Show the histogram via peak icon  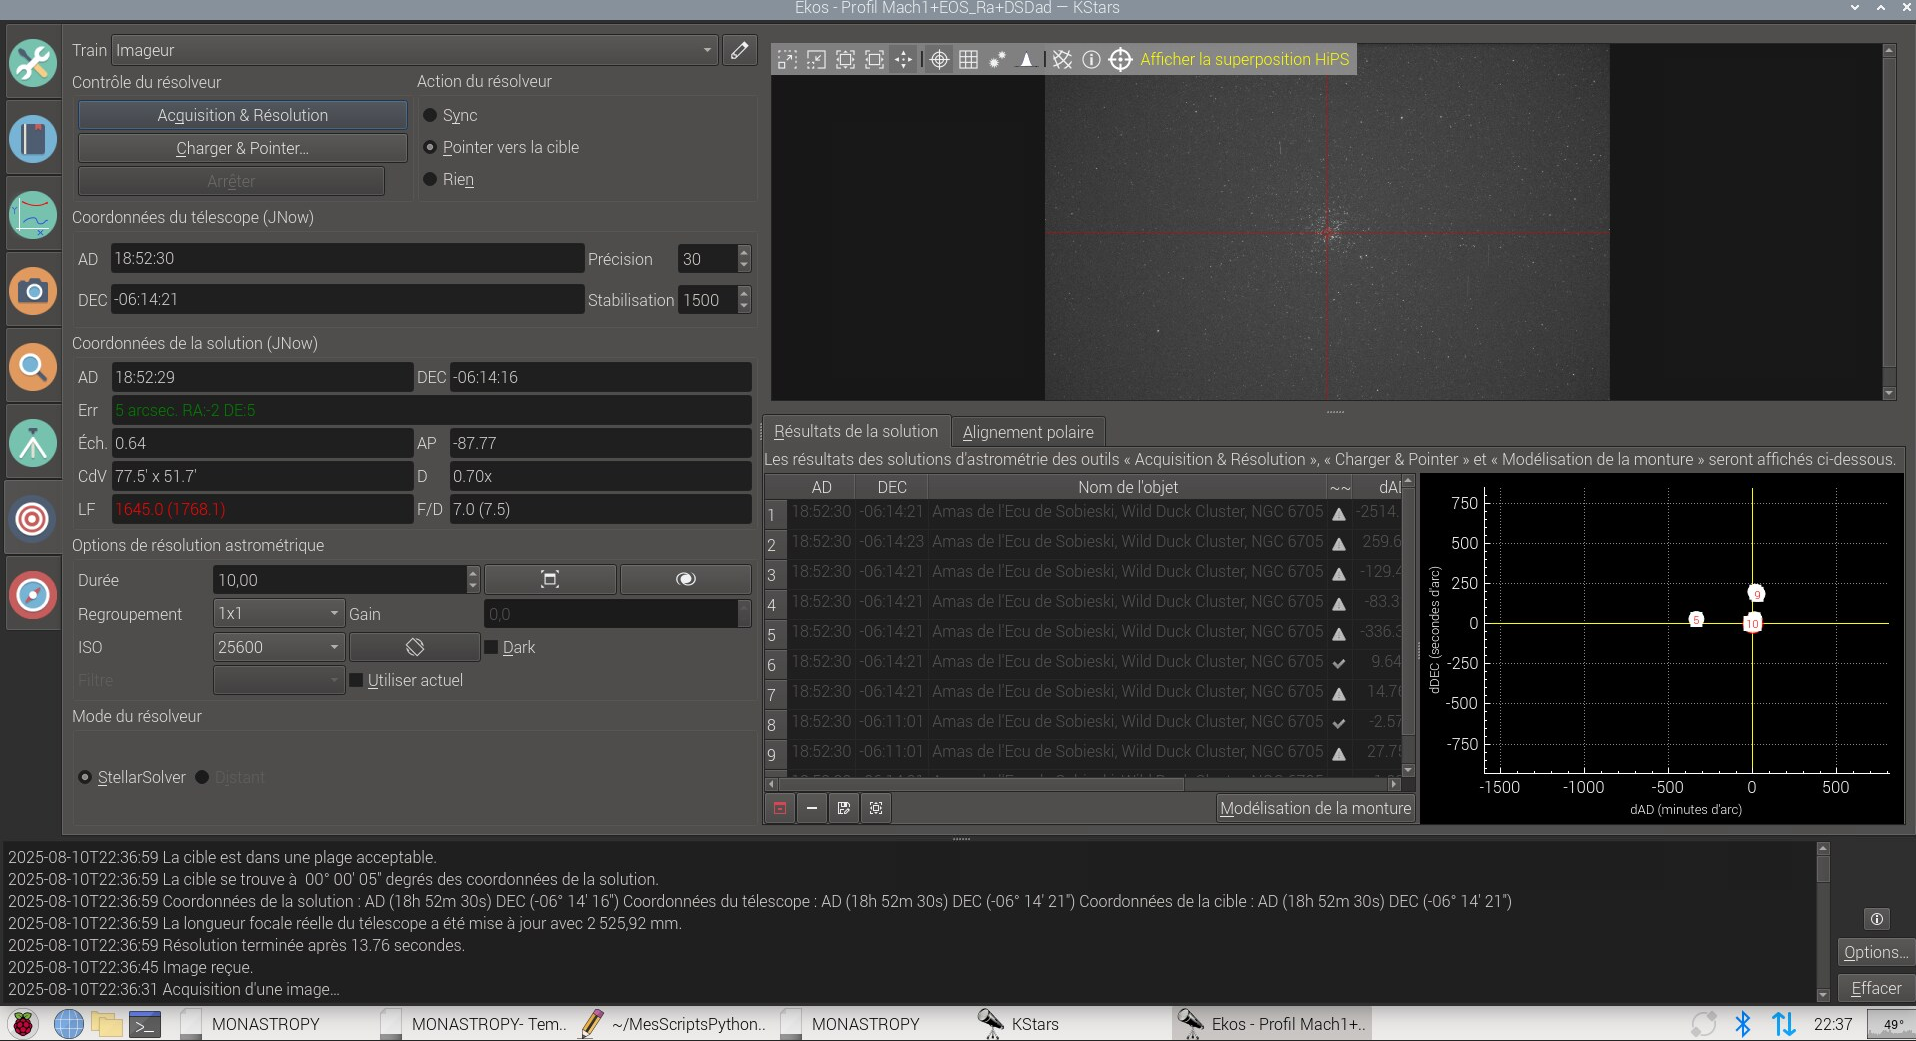[x=1026, y=60]
